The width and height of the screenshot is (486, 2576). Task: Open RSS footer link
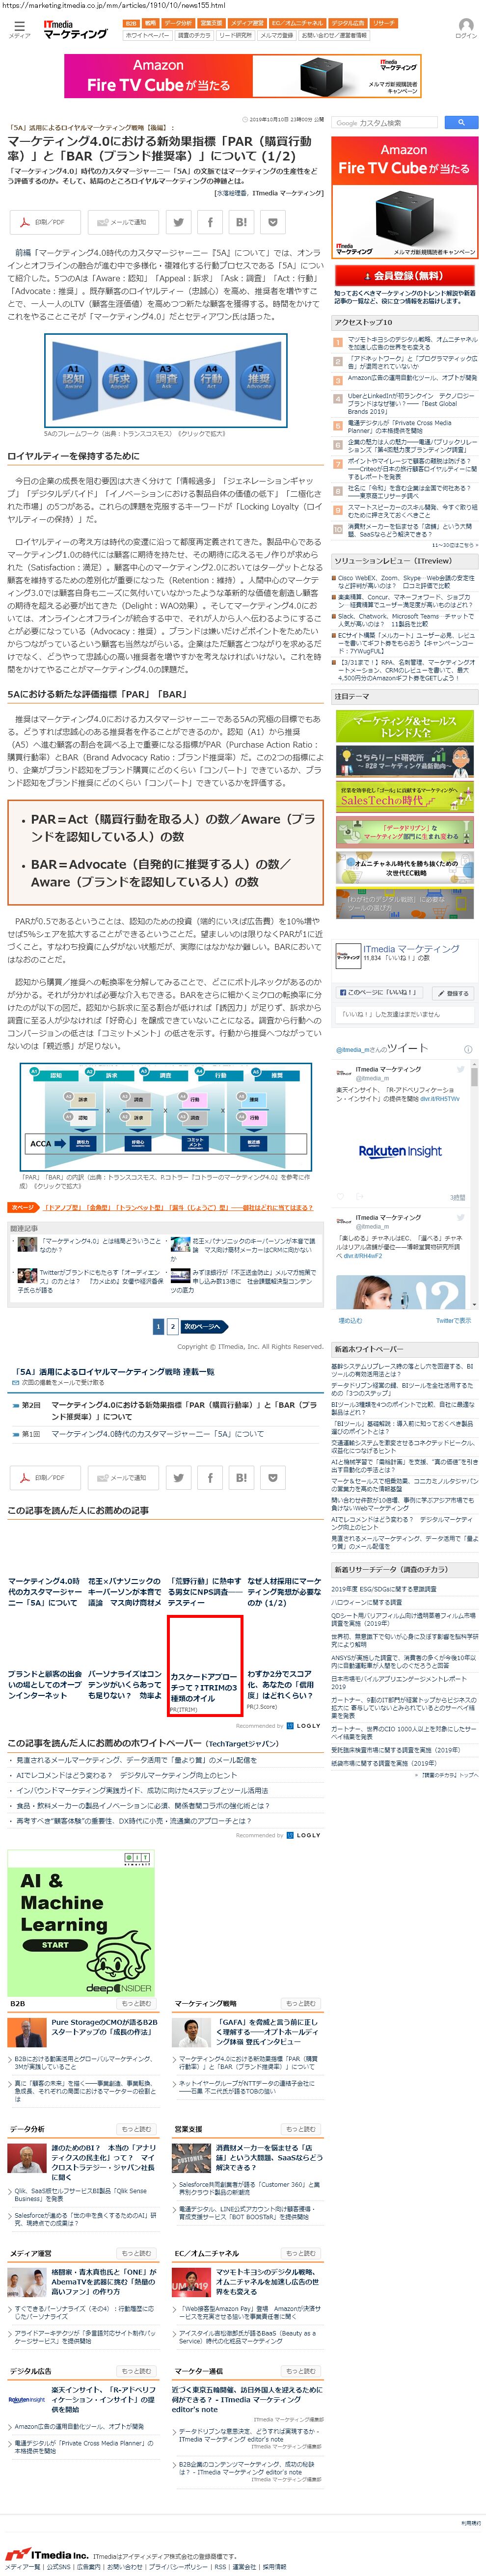point(220,2567)
